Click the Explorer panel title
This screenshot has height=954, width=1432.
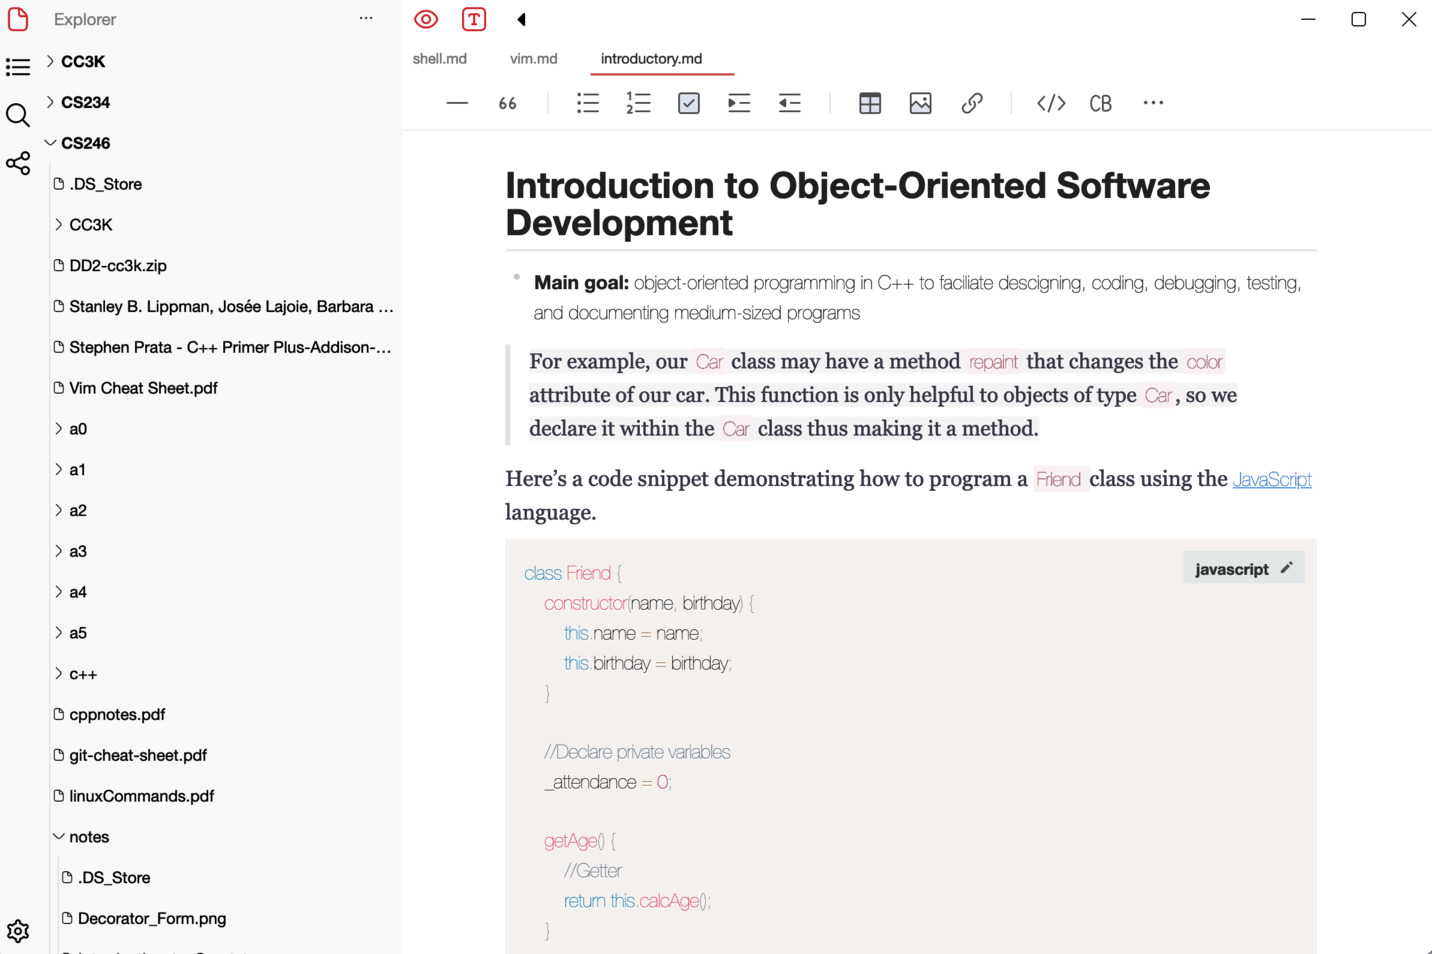click(x=85, y=19)
